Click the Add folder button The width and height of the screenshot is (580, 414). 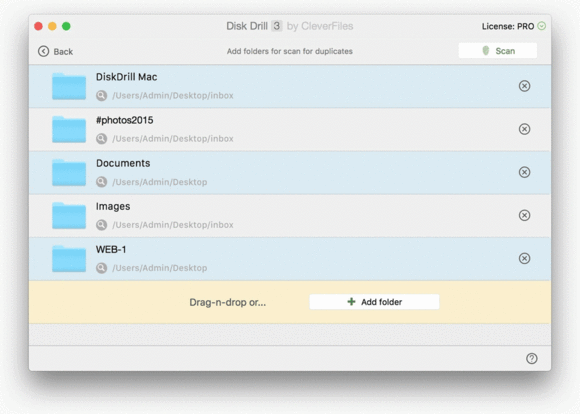374,302
